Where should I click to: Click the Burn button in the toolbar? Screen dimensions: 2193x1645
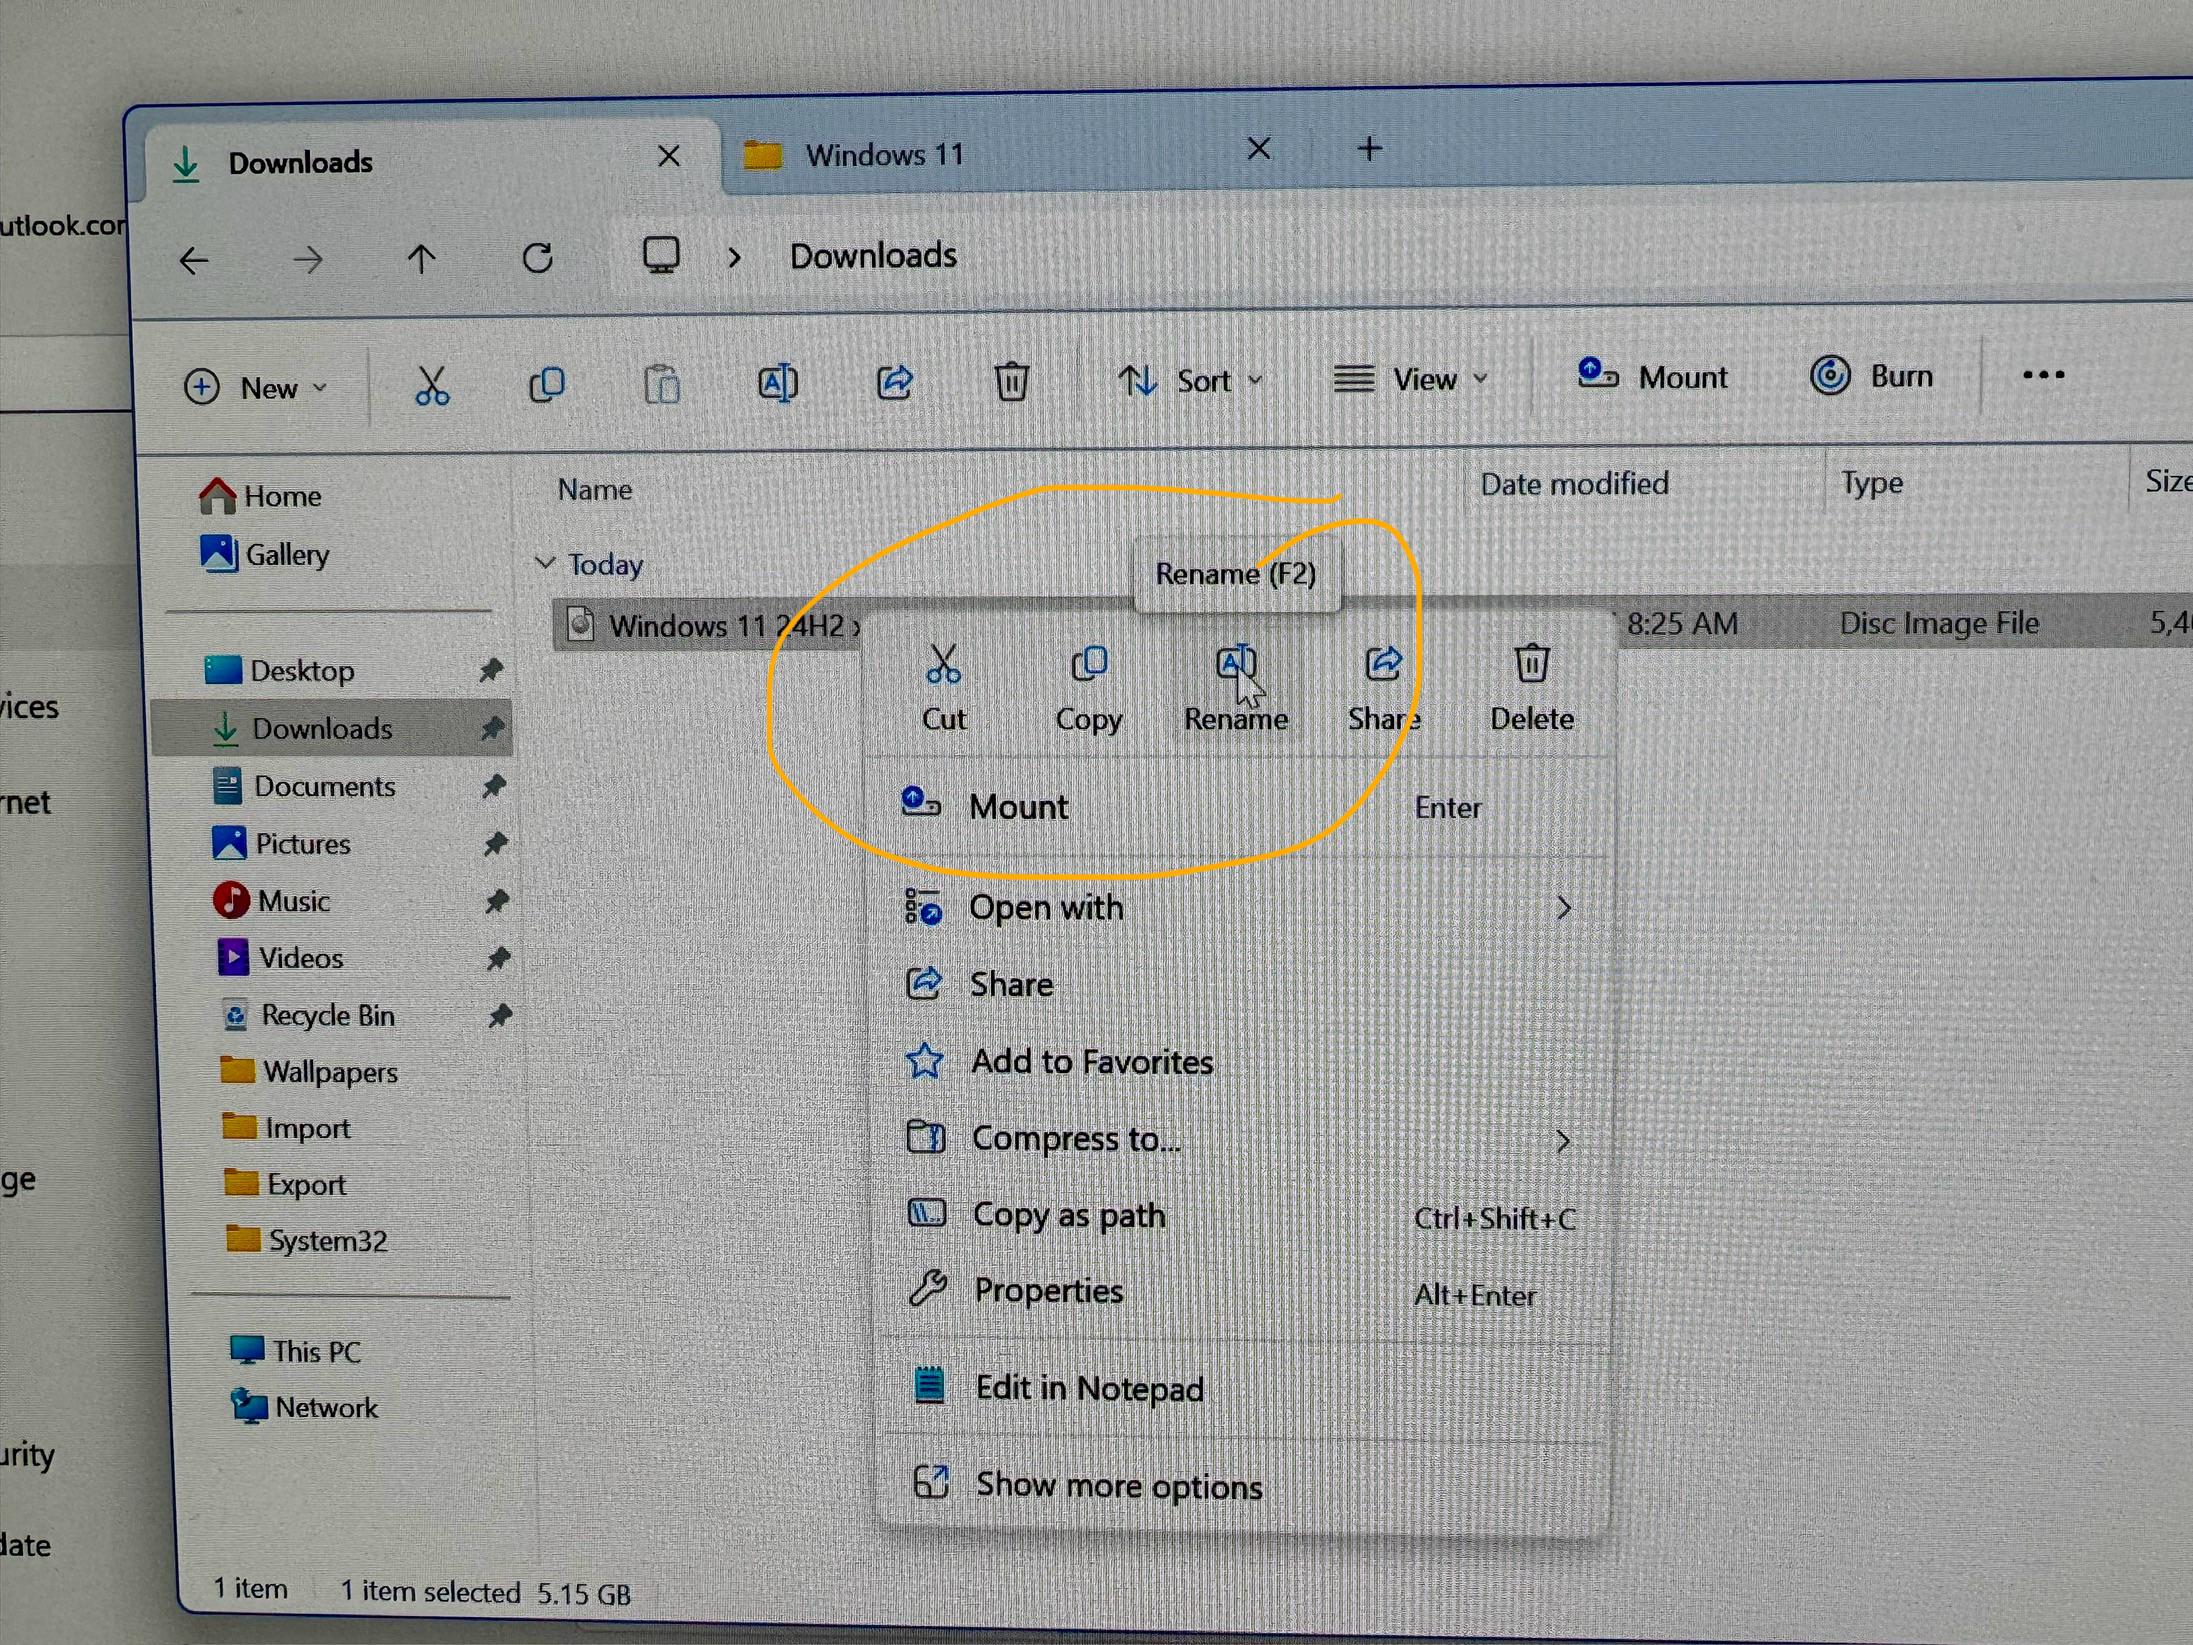[1872, 376]
